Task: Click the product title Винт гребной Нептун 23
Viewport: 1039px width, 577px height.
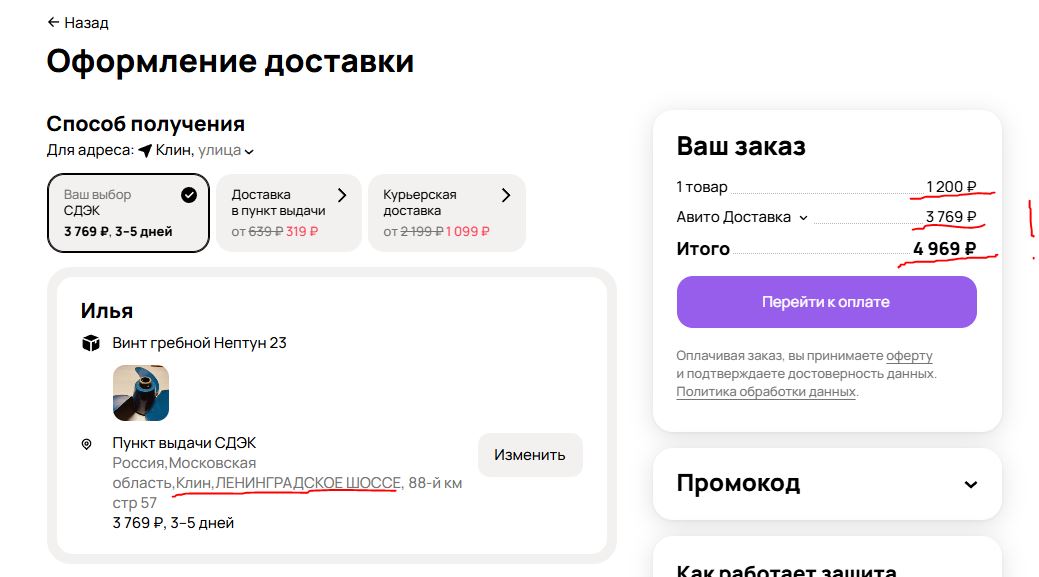Action: 199,343
